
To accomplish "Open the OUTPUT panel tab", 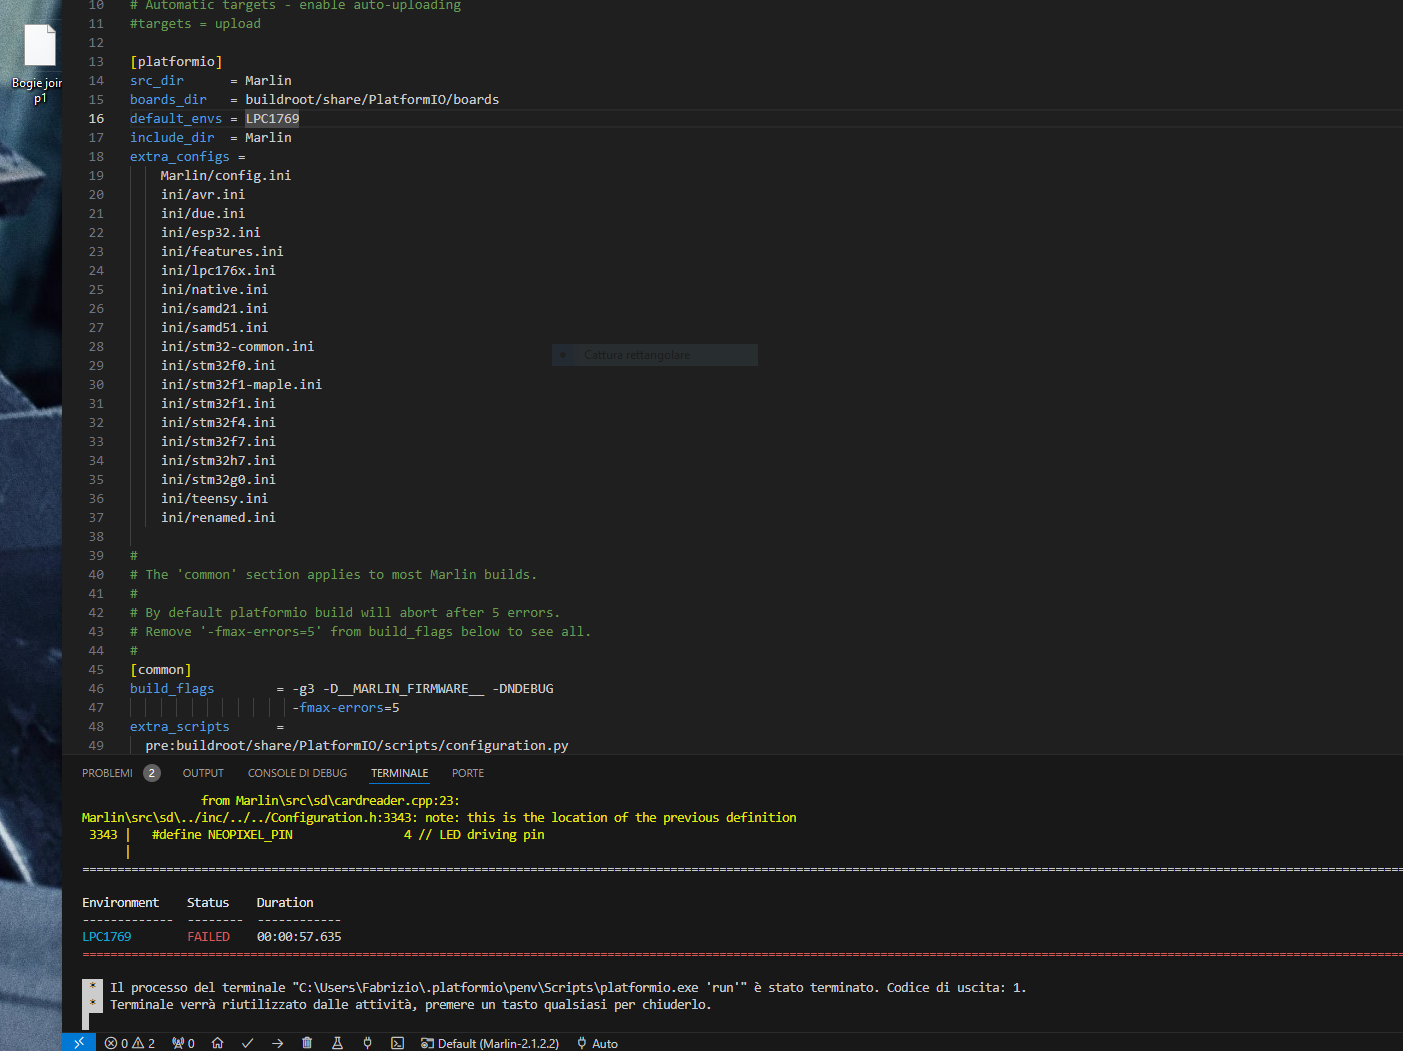I will (203, 773).
